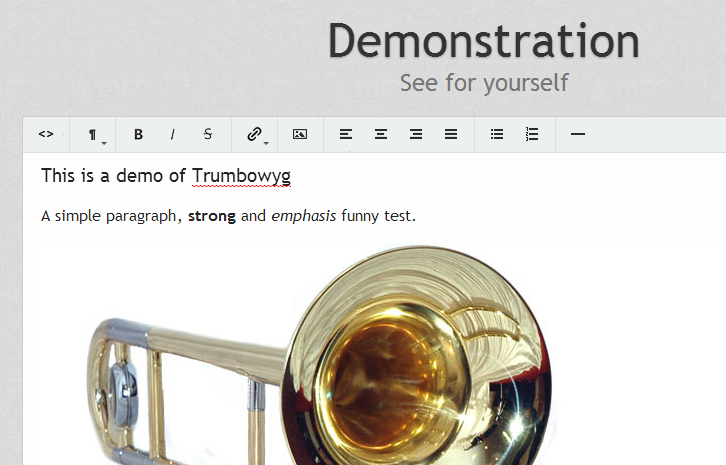Center align the text
Screen dimensions: 726x465
381,134
